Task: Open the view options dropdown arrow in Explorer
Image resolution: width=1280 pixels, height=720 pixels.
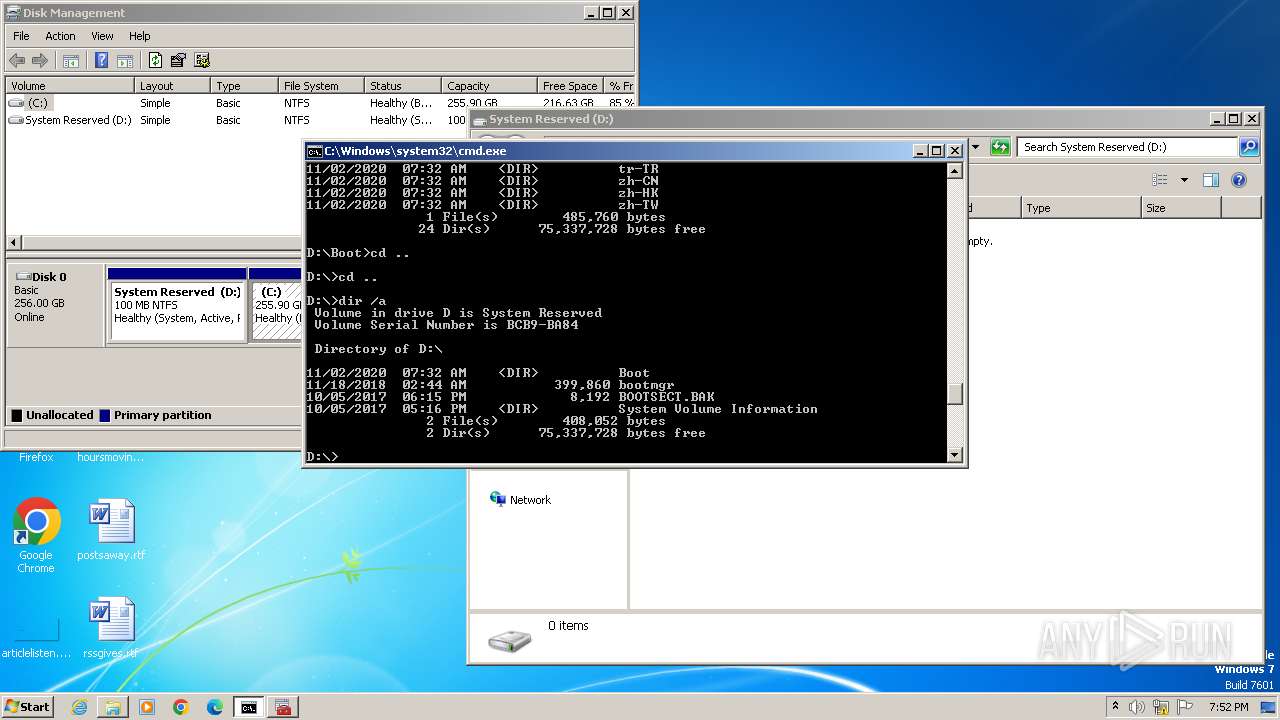Action: point(1184,180)
